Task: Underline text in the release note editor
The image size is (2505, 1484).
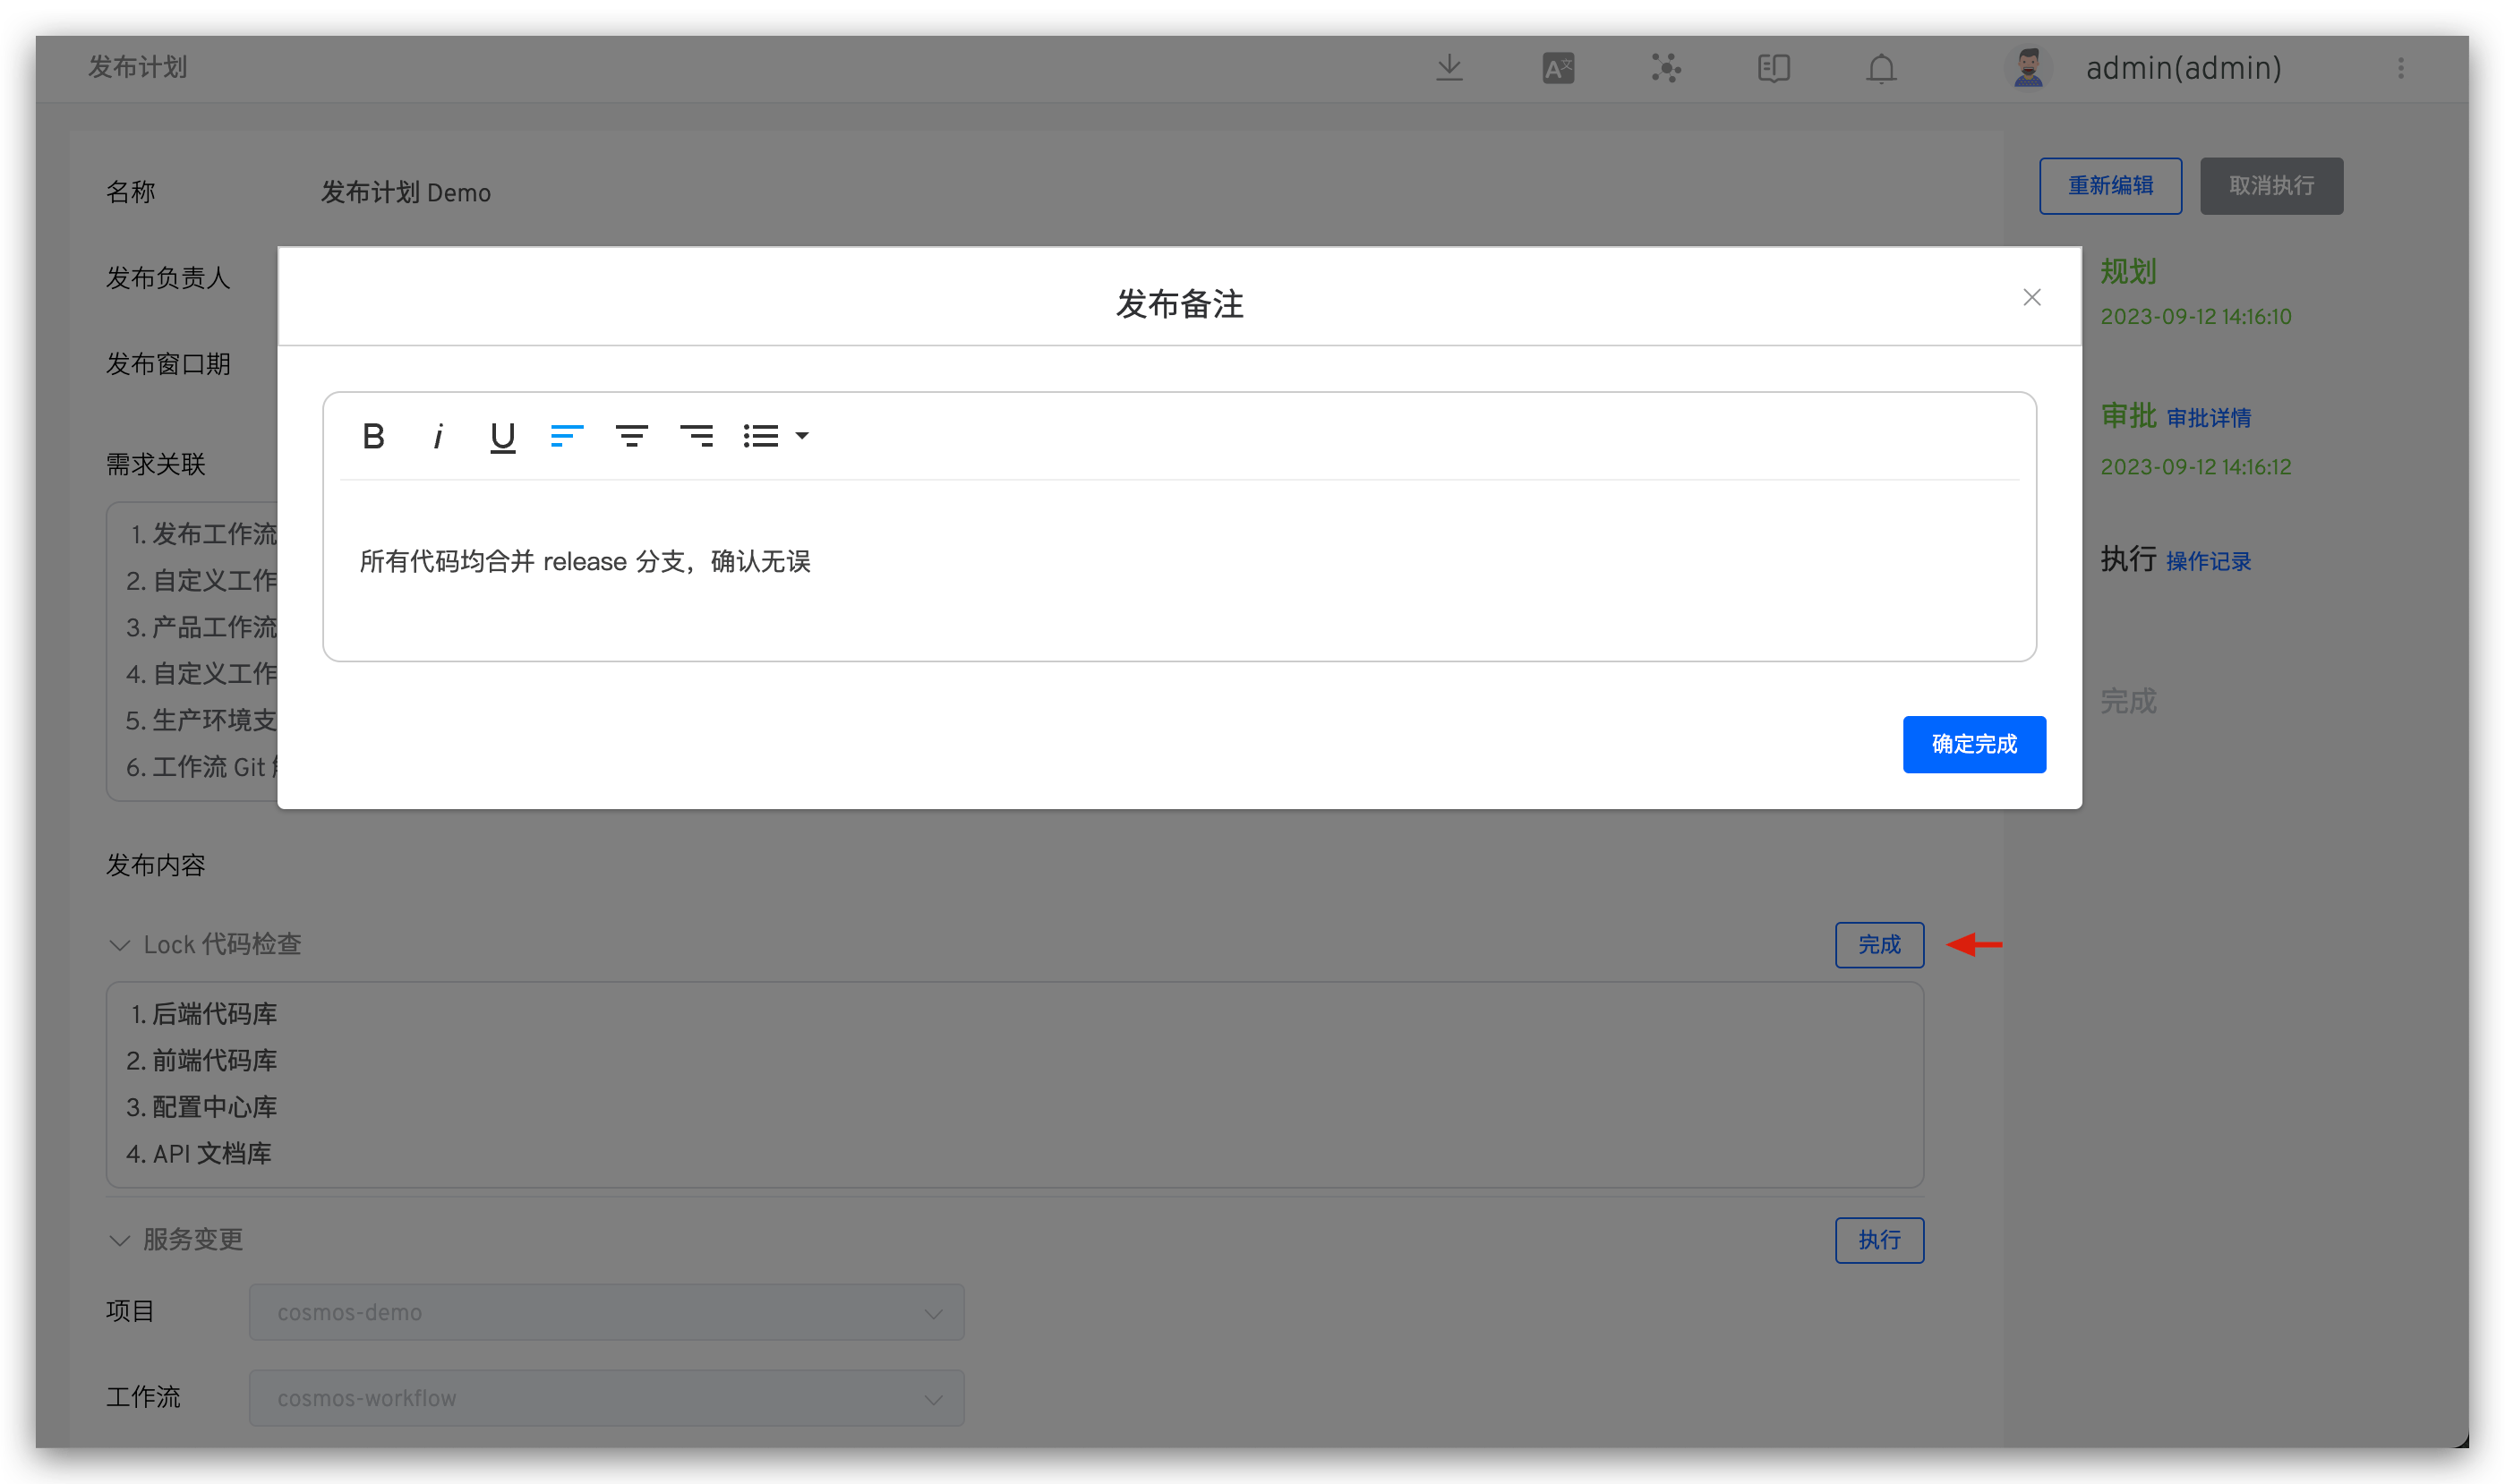Action: tap(502, 435)
